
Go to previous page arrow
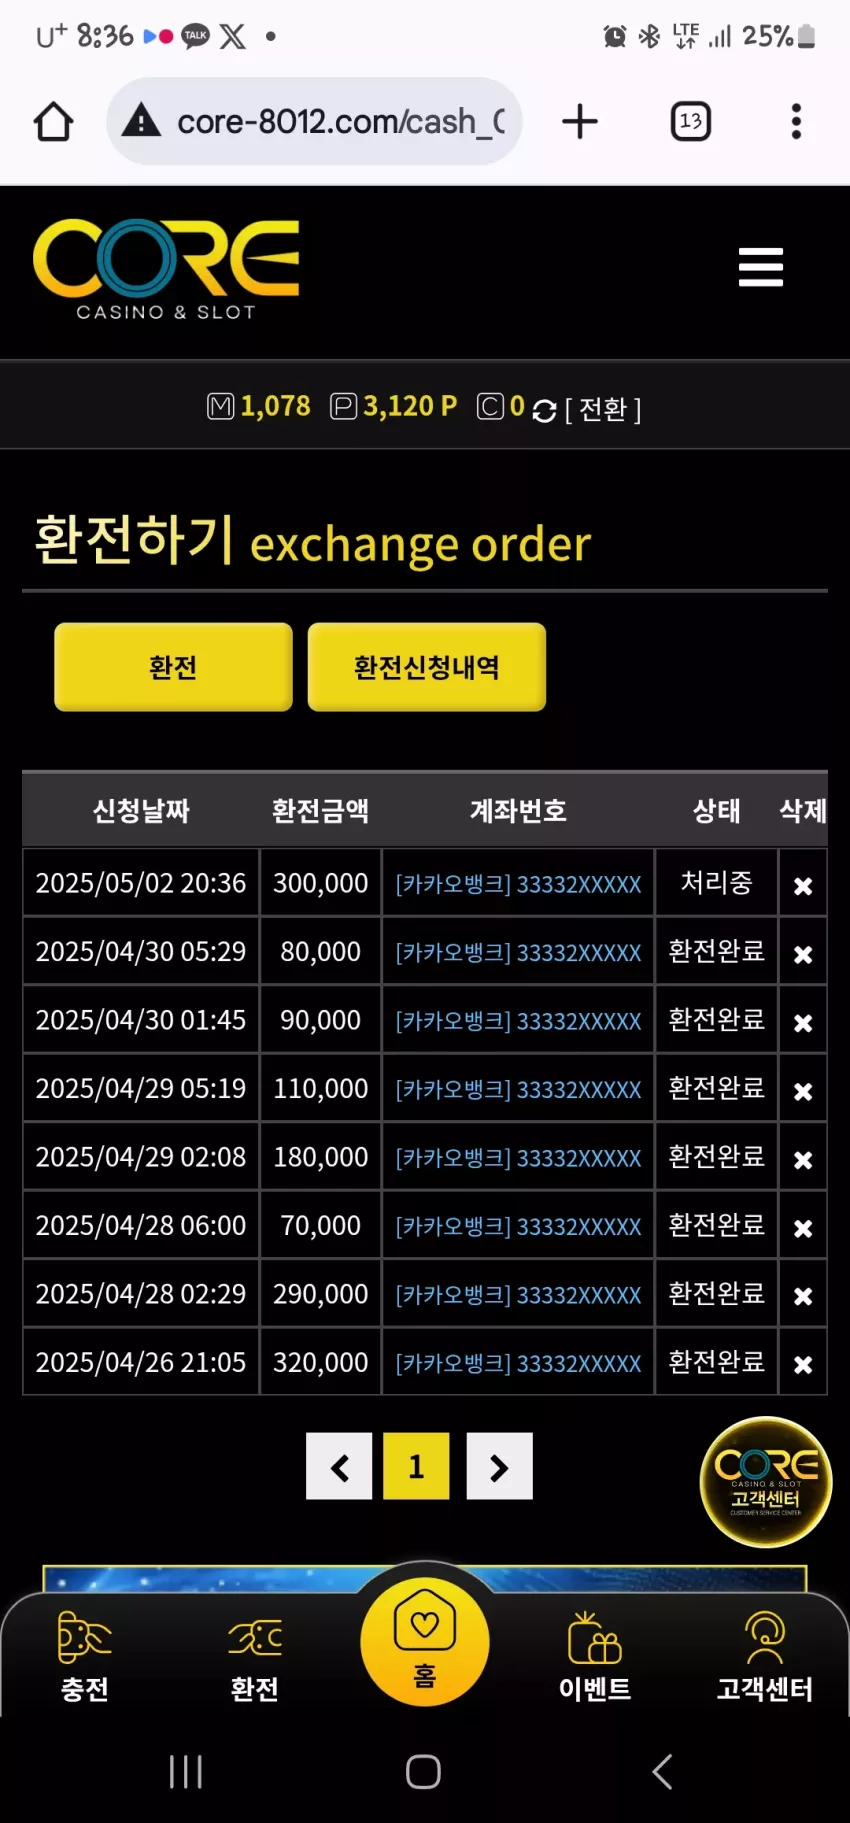pos(339,1466)
